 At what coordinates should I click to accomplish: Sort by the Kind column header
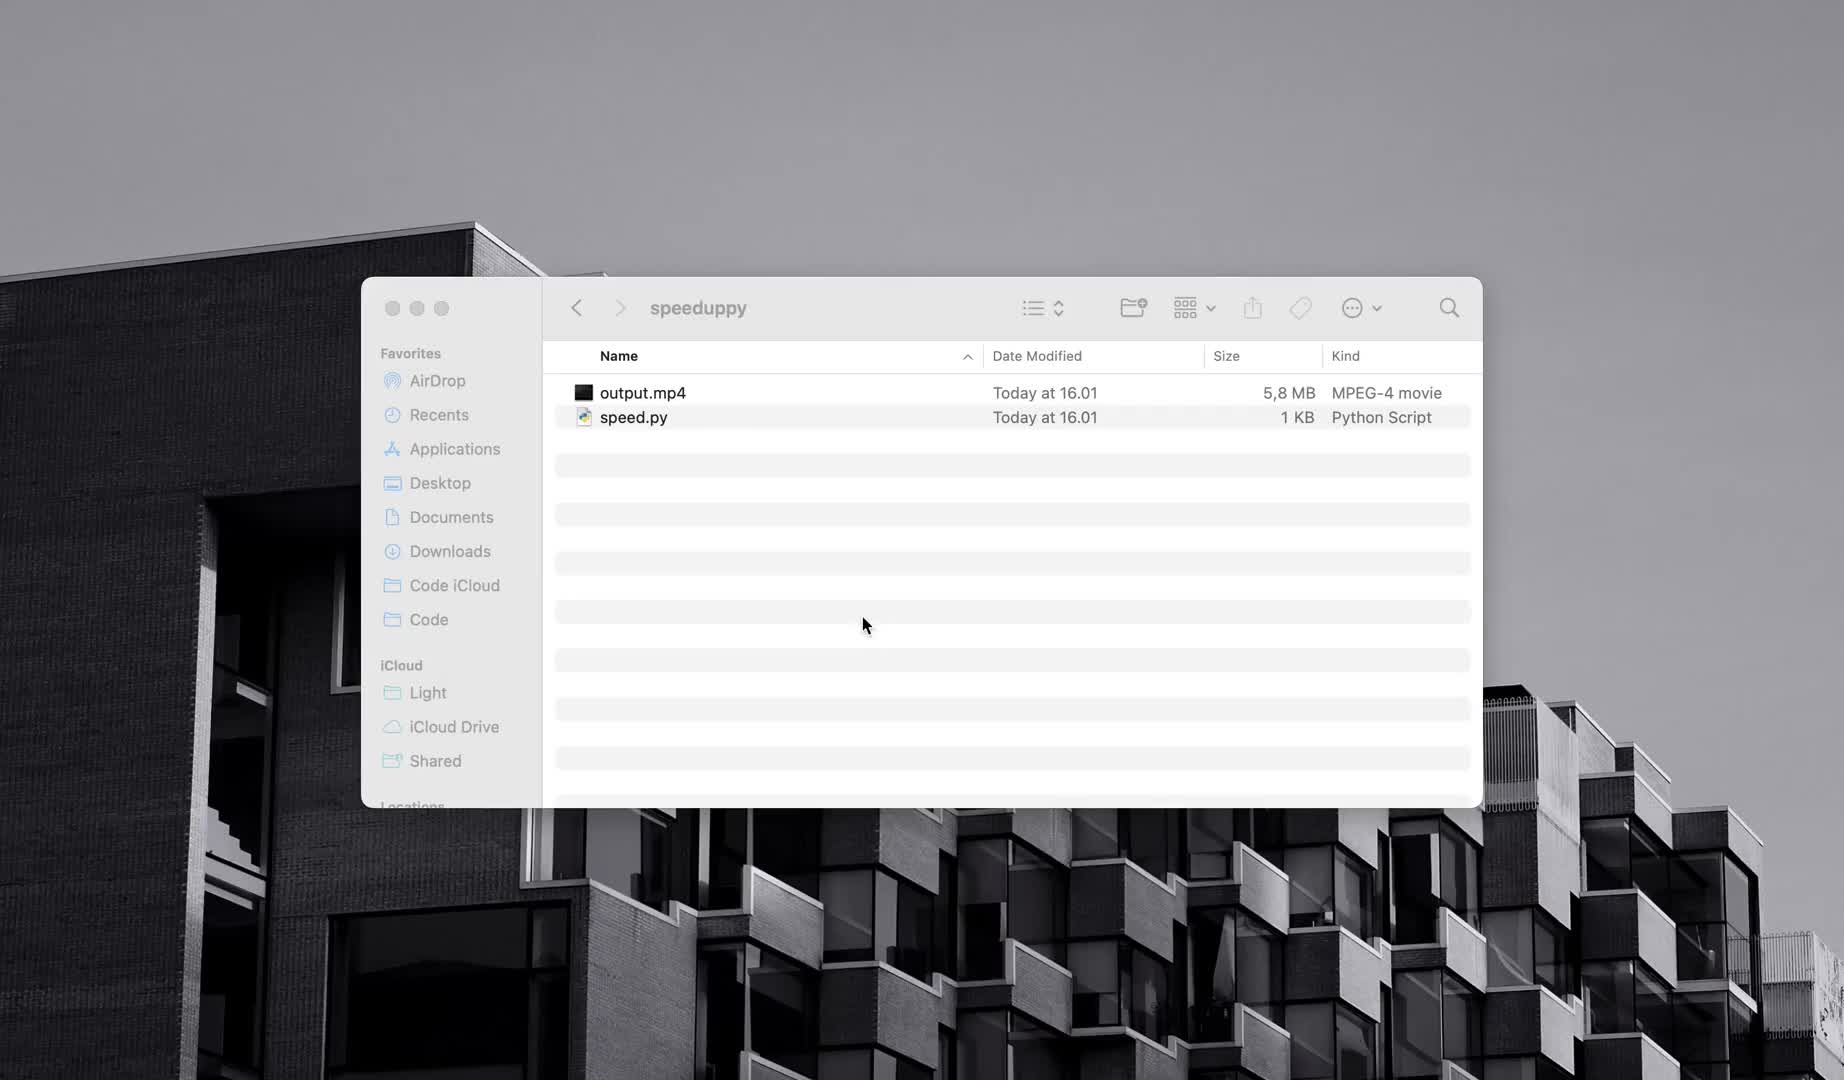[x=1345, y=356]
